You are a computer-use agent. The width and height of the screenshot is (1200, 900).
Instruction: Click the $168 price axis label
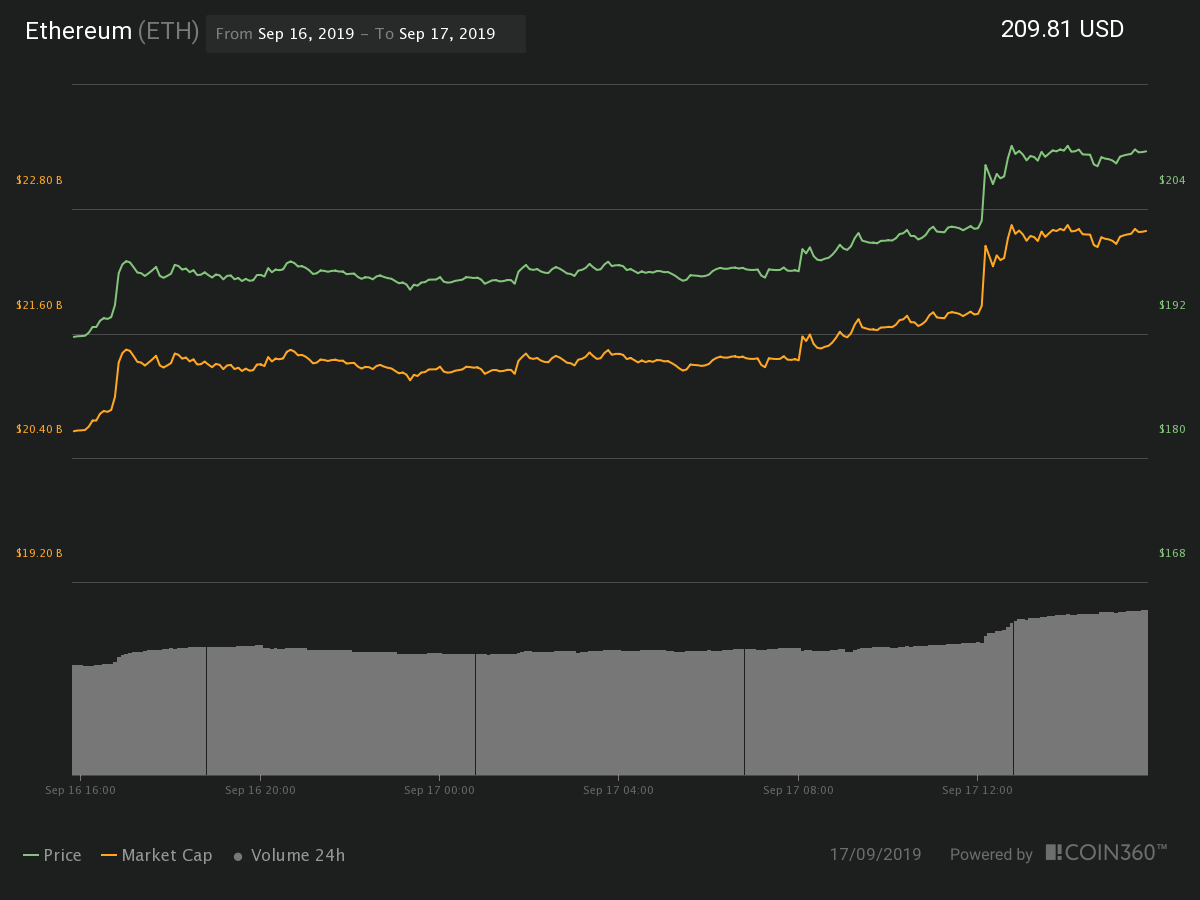tap(1172, 553)
